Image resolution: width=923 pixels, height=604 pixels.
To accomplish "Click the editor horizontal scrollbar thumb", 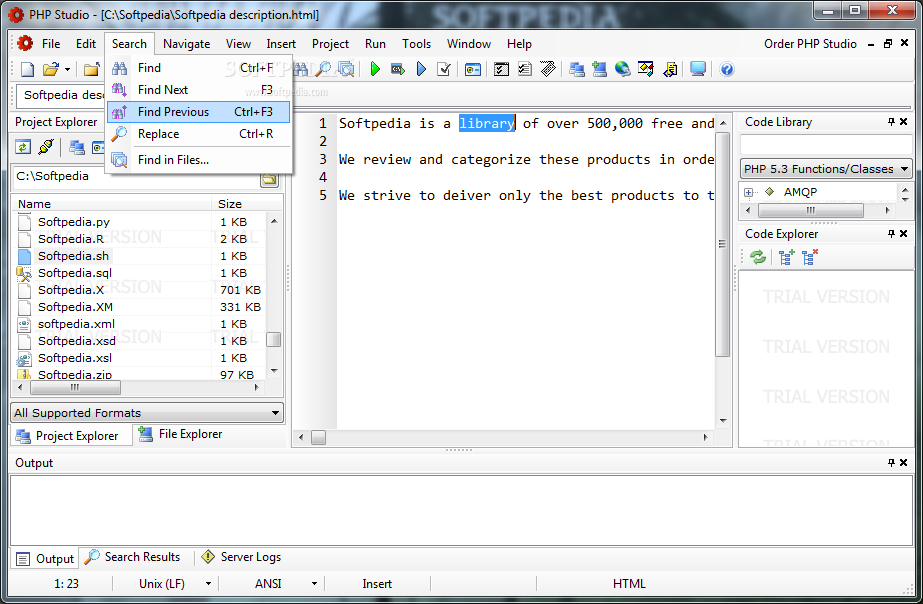I will click(318, 437).
